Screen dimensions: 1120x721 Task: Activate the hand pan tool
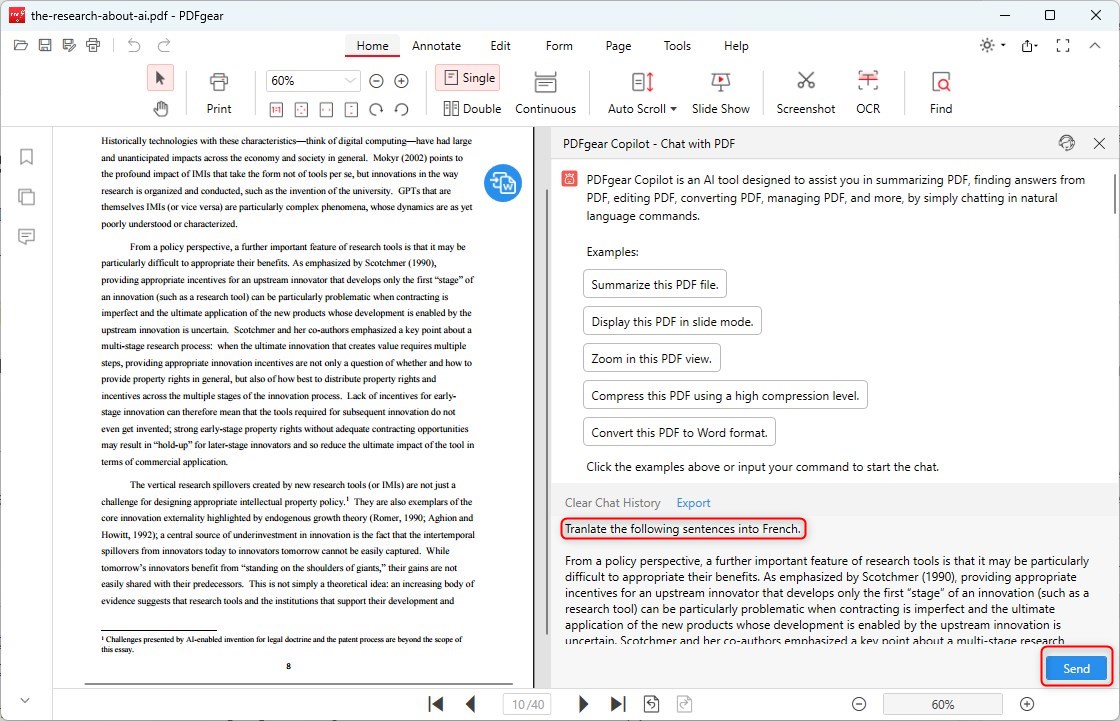click(160, 109)
